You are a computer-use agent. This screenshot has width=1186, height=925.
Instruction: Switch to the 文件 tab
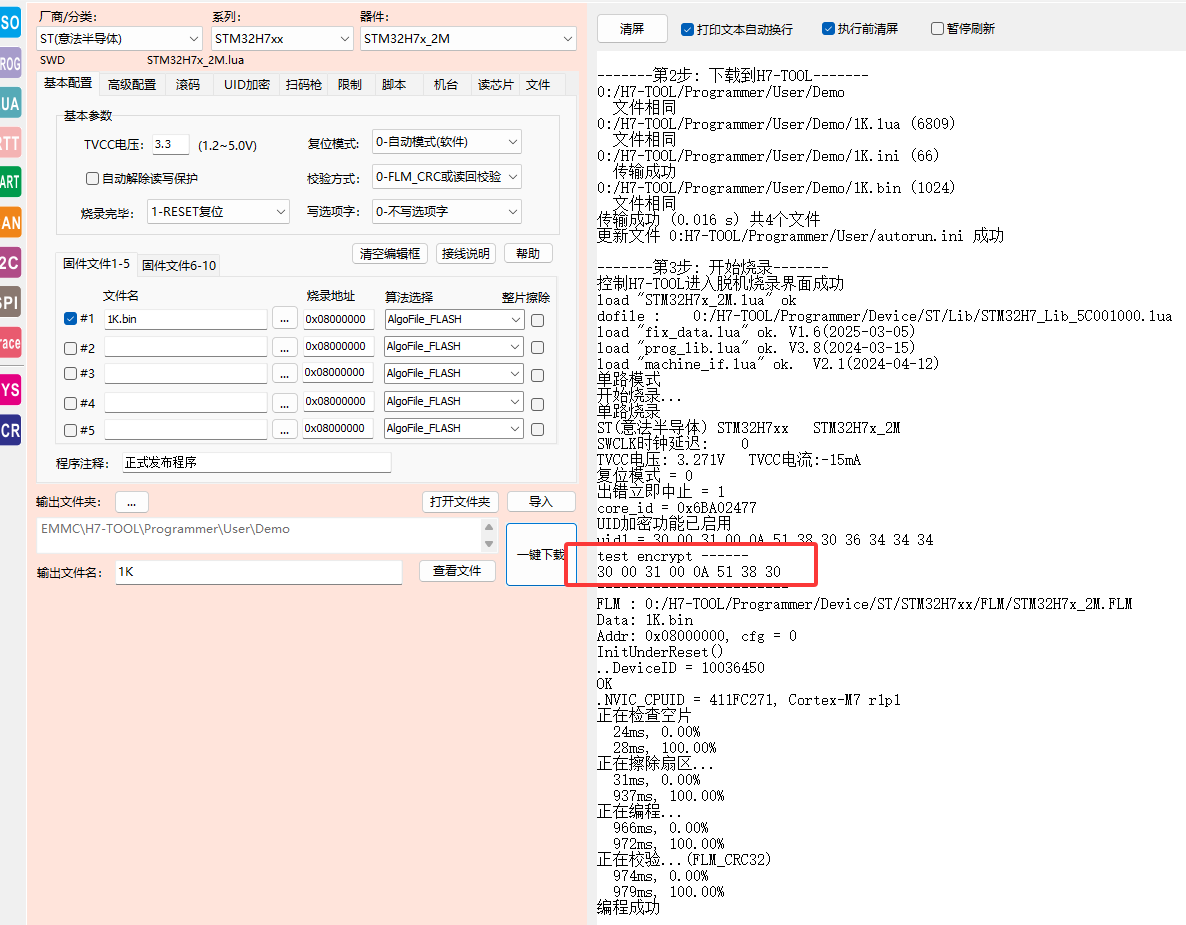point(538,85)
